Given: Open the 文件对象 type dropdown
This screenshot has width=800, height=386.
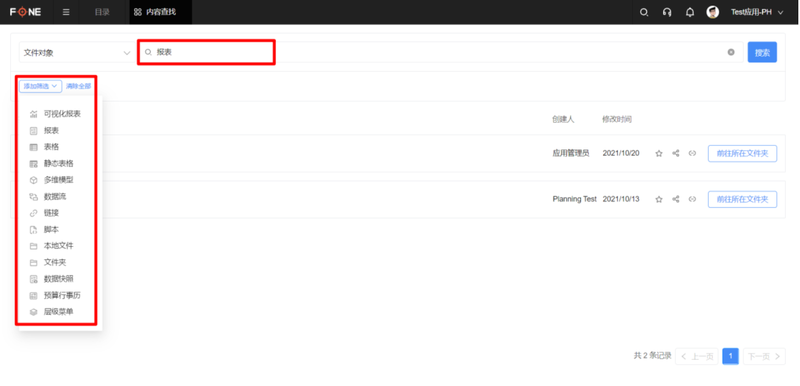Looking at the screenshot, I should coord(77,53).
